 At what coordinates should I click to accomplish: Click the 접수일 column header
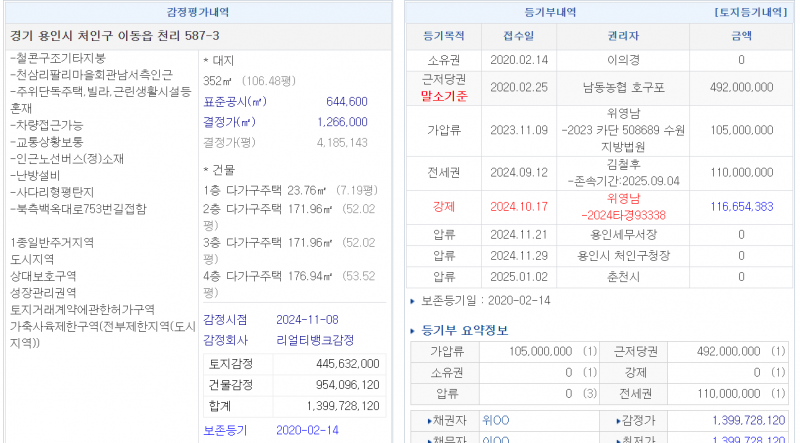click(x=517, y=35)
